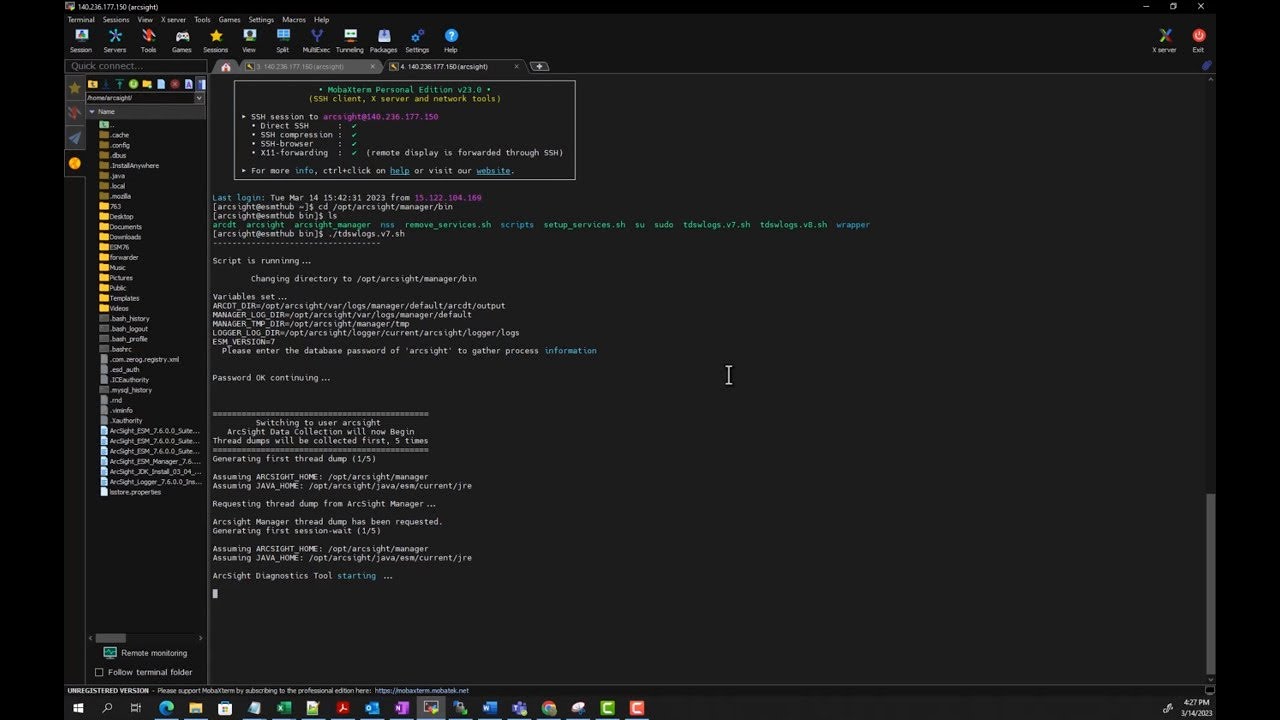
Task: Click the paperclip icon at top right
Action: click(x=1206, y=66)
